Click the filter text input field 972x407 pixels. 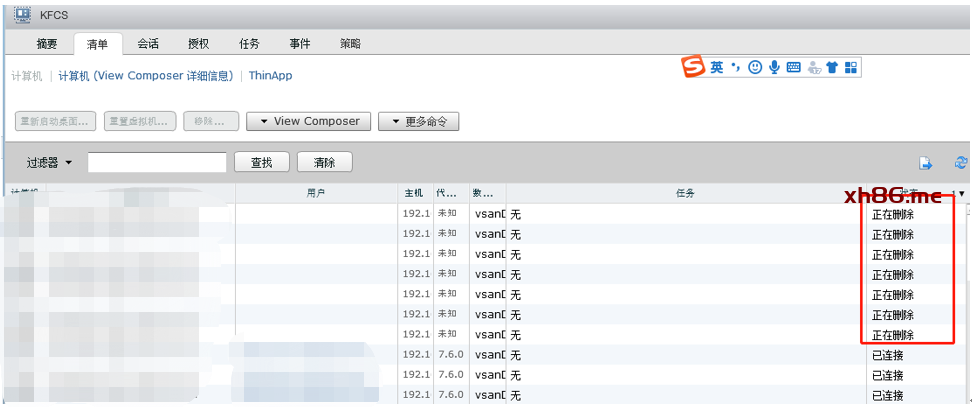point(157,163)
